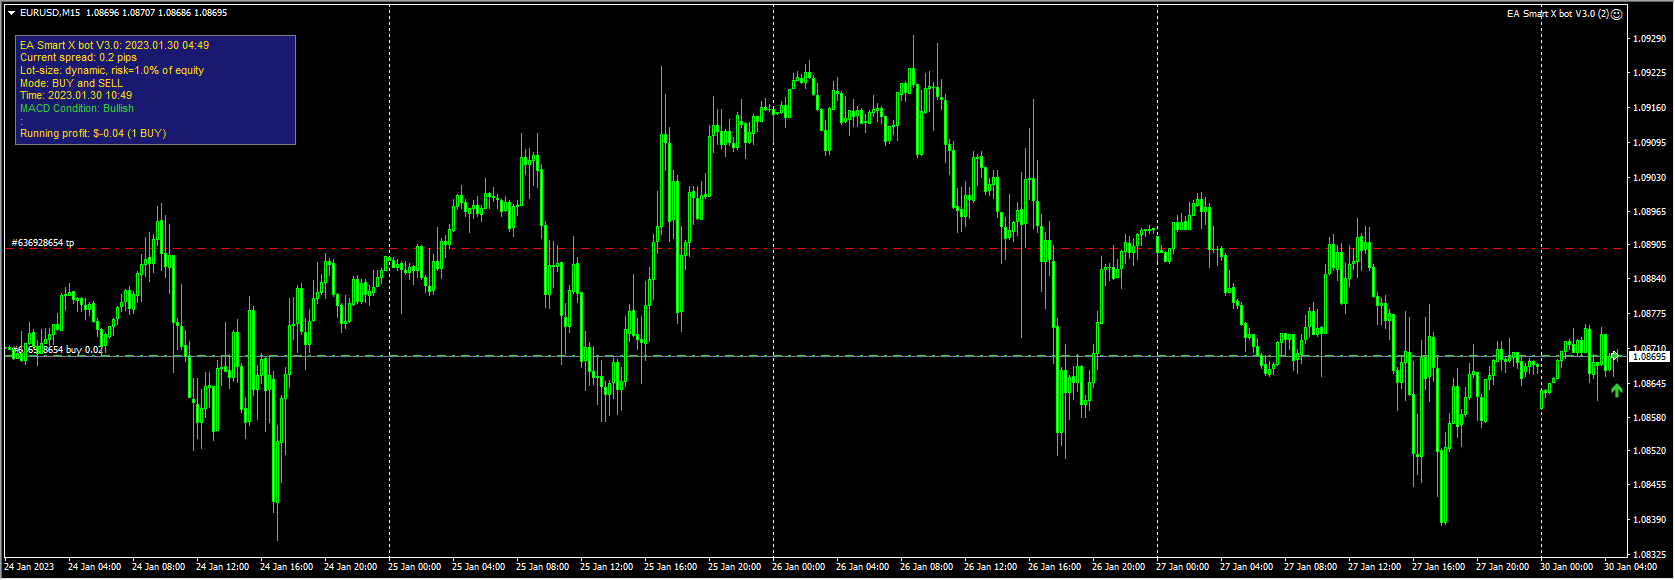Click the 1.09290 price scale label
This screenshot has width=1675, height=580.
[1649, 39]
